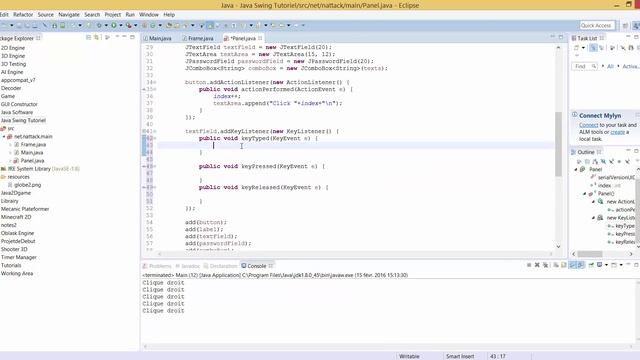Viewport: 640px width, 360px height.
Task: Click the Debug bug icon in toolbar
Action: [x=99, y=25]
